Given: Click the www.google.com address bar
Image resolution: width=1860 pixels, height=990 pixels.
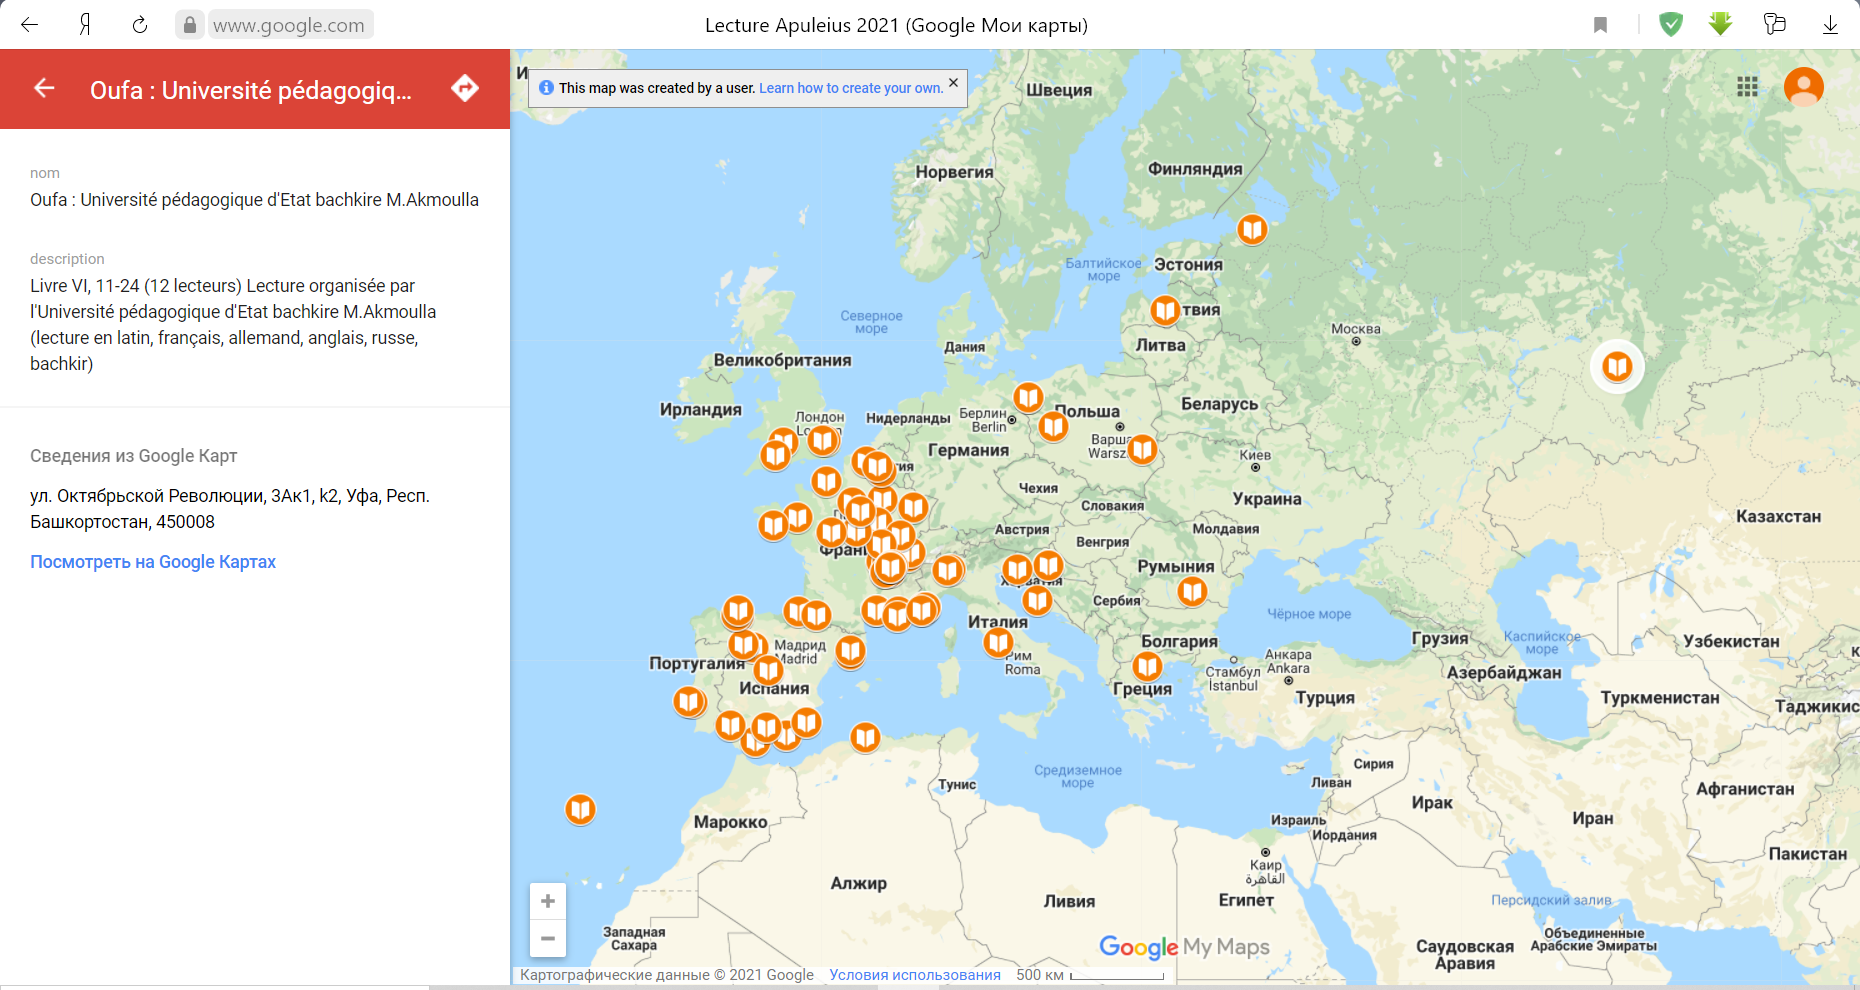Looking at the screenshot, I should pyautogui.click(x=289, y=25).
